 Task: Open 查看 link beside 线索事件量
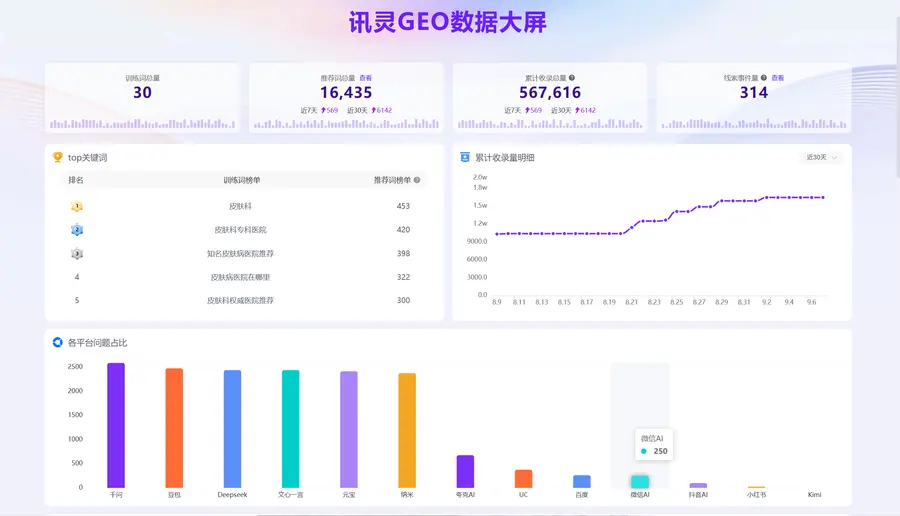[x=778, y=78]
